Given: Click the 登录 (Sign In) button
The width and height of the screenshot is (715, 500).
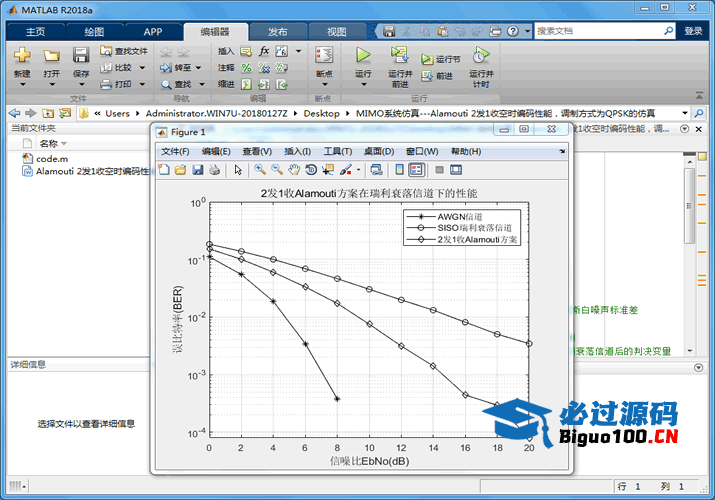Looking at the screenshot, I should (693, 31).
